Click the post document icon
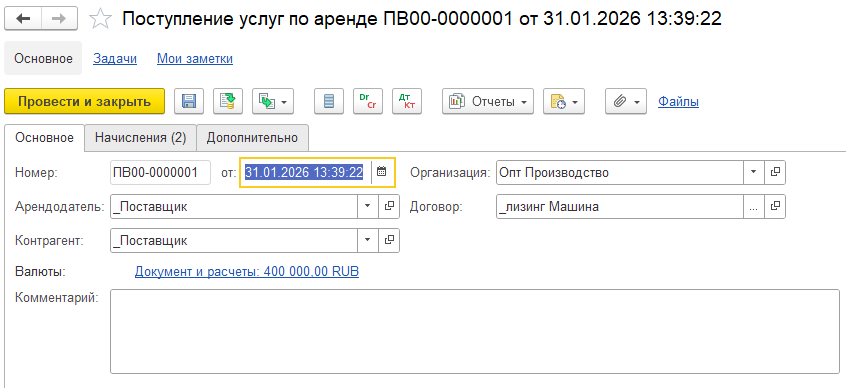 [228, 101]
